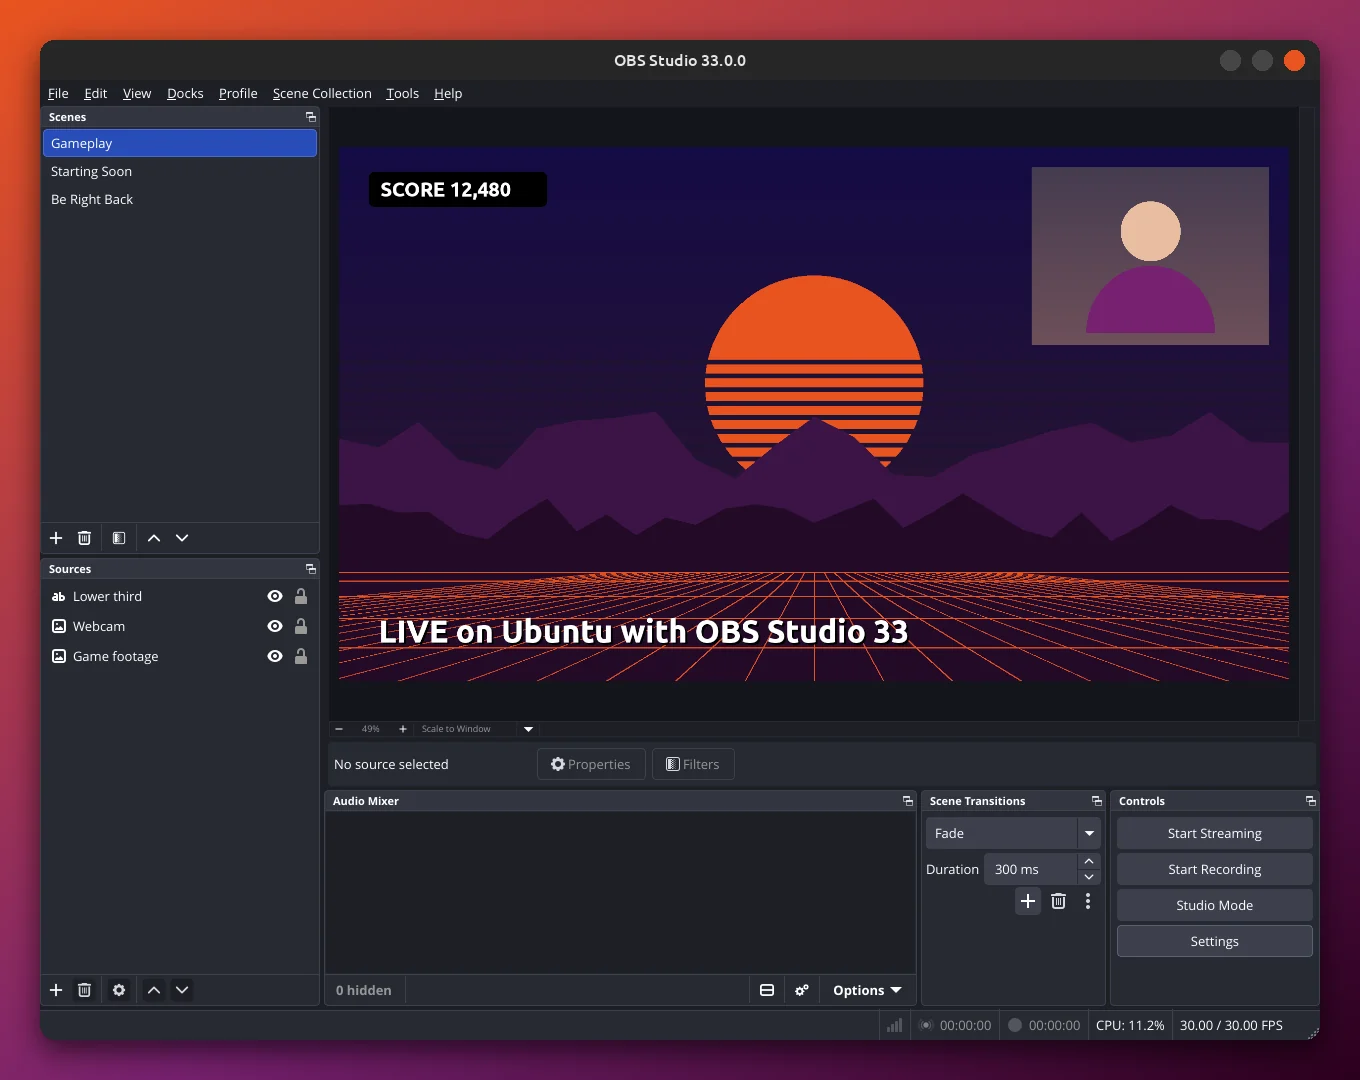Open the Scene Collection menu
The height and width of the screenshot is (1080, 1360).
click(322, 93)
